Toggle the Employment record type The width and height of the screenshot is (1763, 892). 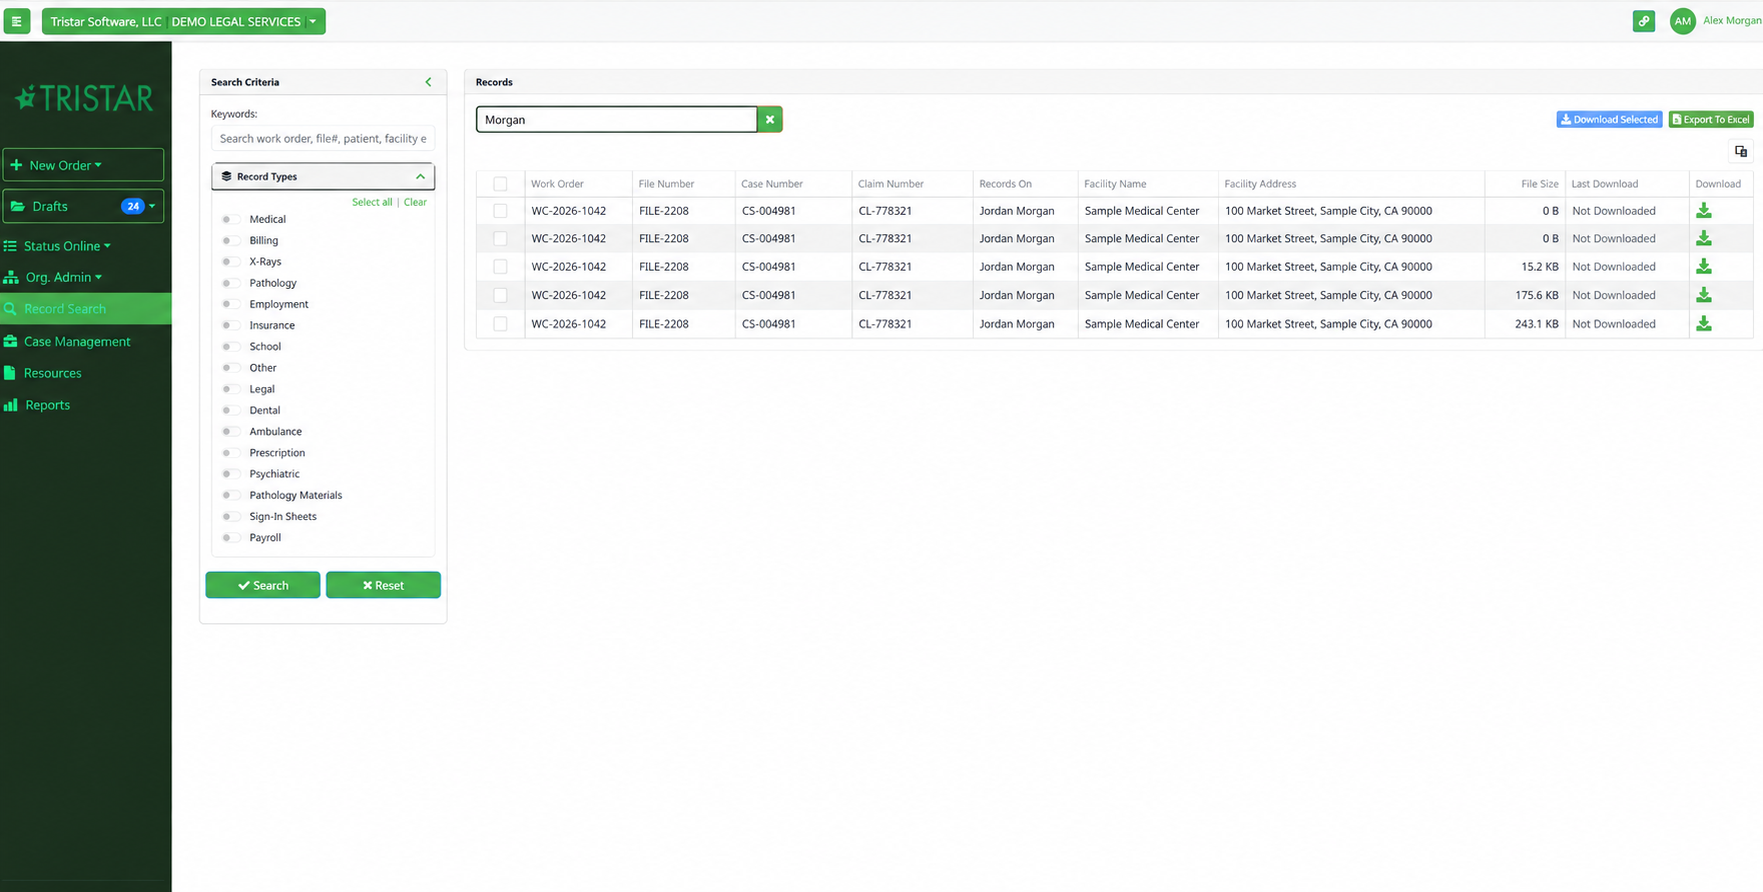[x=230, y=304]
